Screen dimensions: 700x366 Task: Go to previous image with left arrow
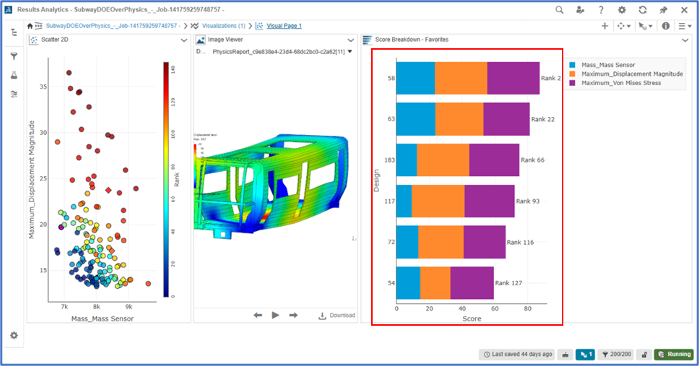(x=258, y=315)
